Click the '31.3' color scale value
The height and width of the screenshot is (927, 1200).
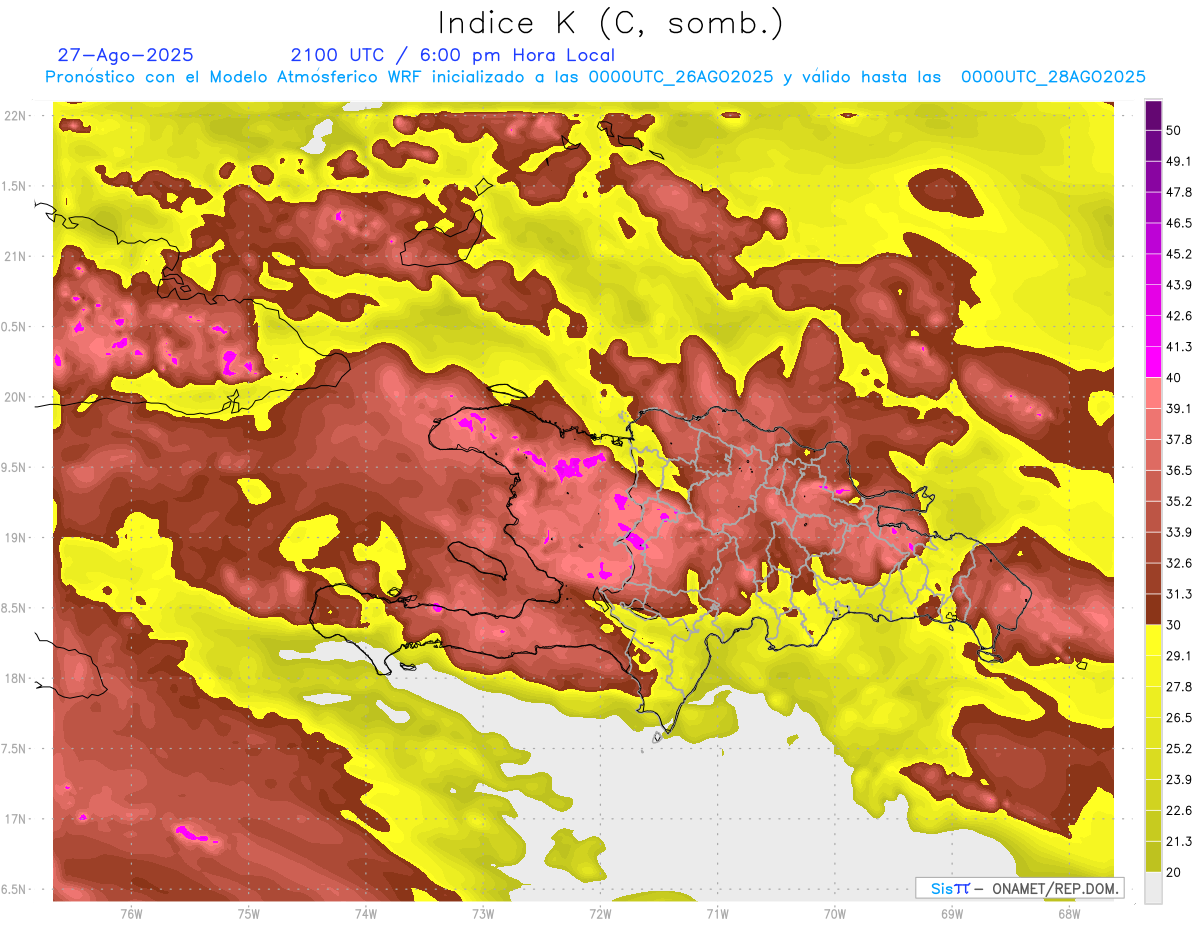[x=1178, y=594]
